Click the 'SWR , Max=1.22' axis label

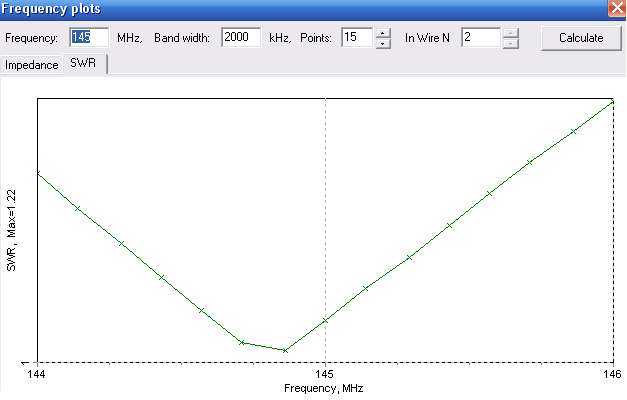click(x=12, y=230)
